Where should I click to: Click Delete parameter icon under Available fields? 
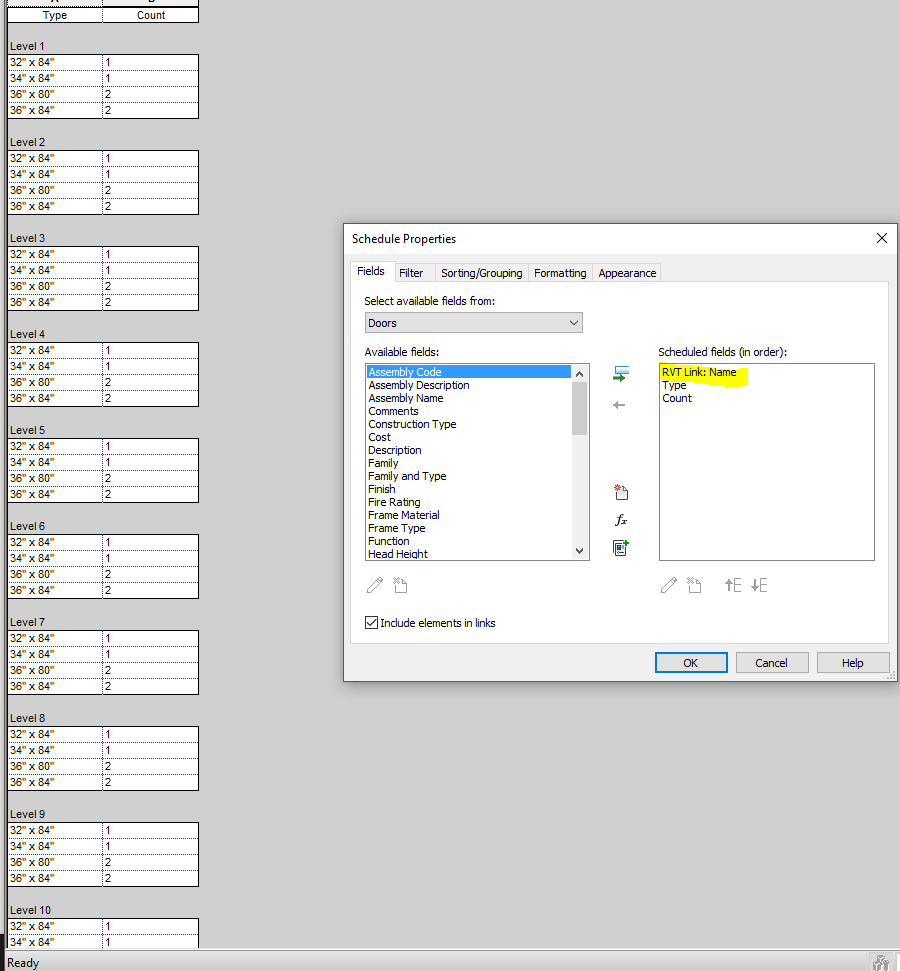tap(400, 585)
